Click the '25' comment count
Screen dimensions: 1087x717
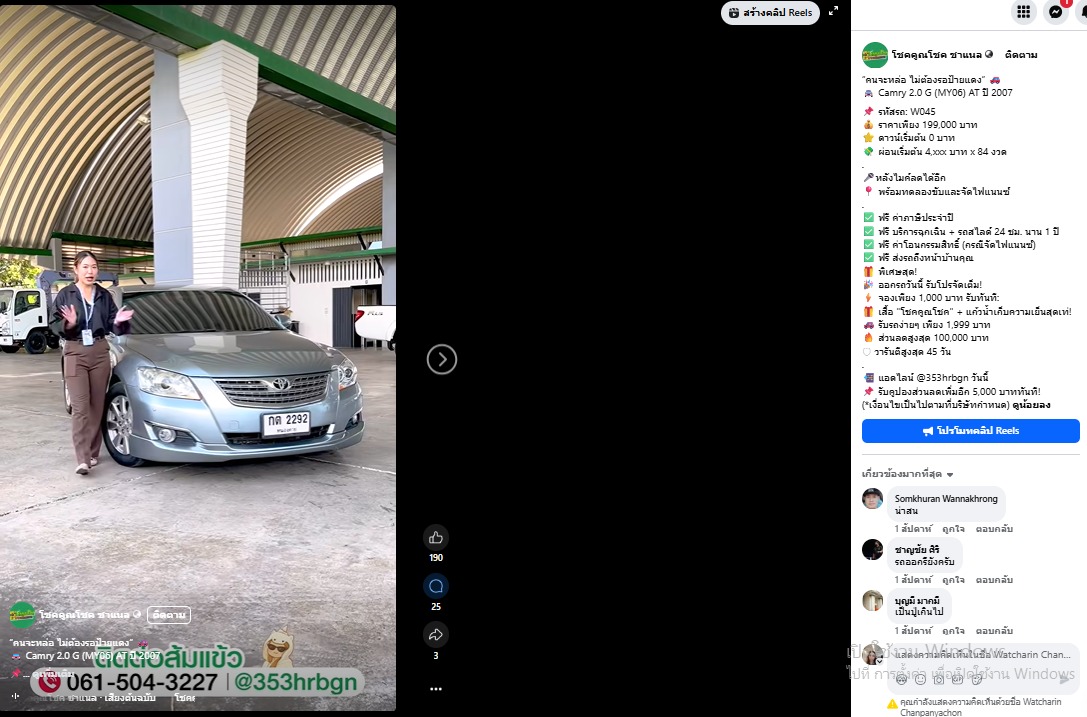tap(435, 607)
